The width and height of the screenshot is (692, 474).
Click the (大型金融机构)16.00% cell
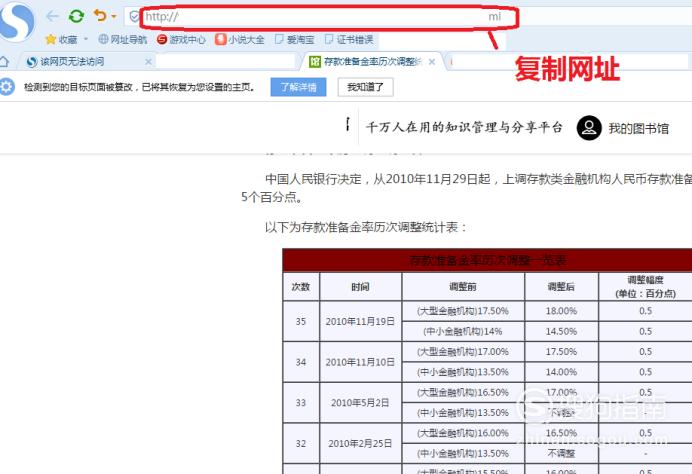coord(463,433)
